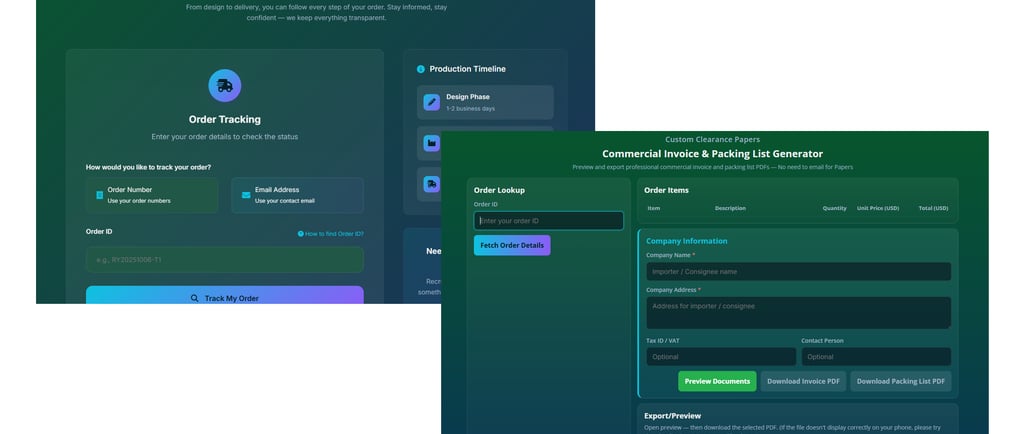This screenshot has width=1024, height=434.
Task: Click Preview Documents button
Action: 717,381
